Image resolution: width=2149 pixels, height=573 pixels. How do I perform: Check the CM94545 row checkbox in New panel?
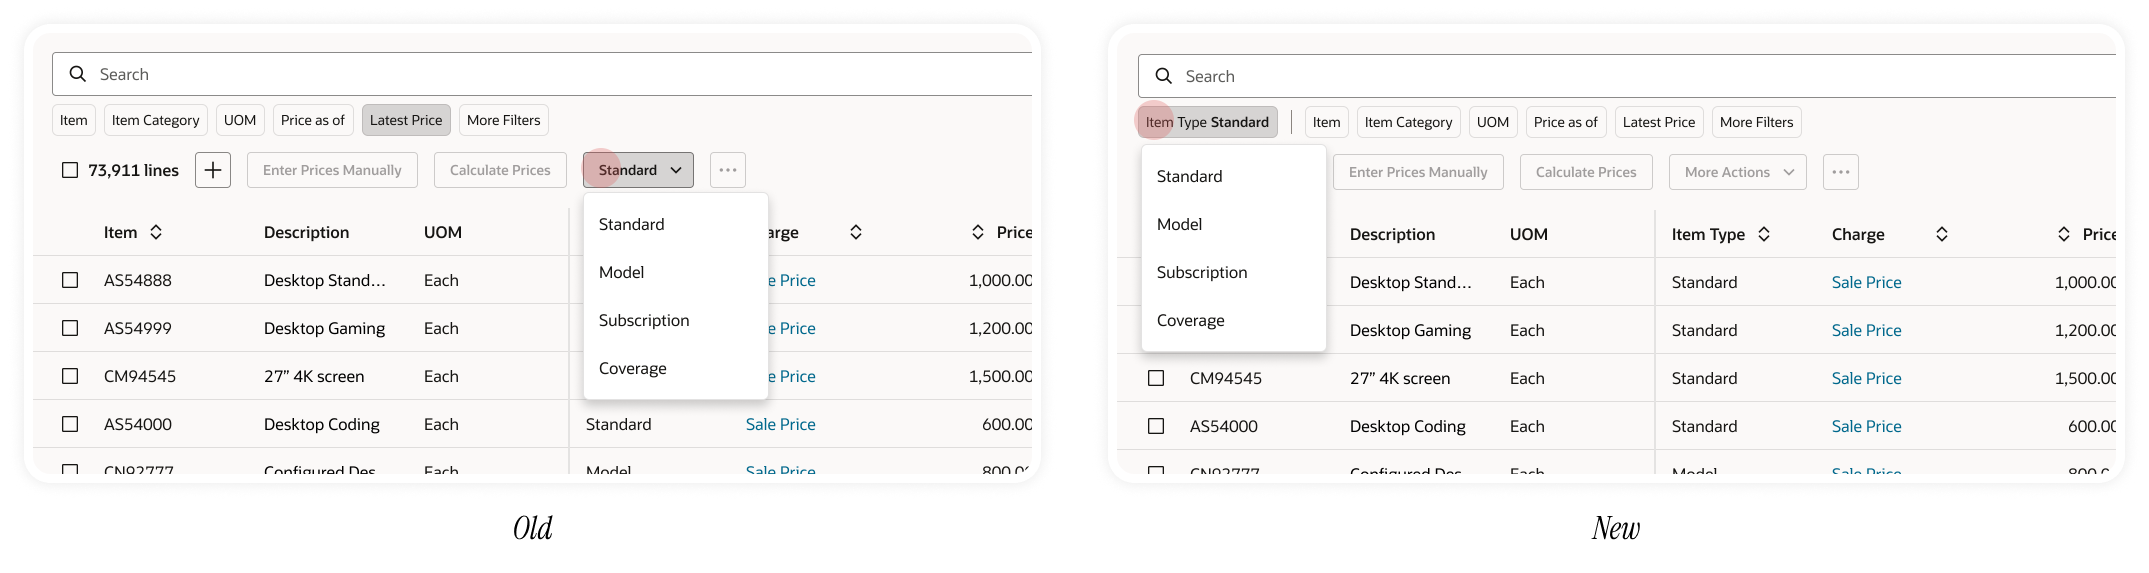point(1156,378)
